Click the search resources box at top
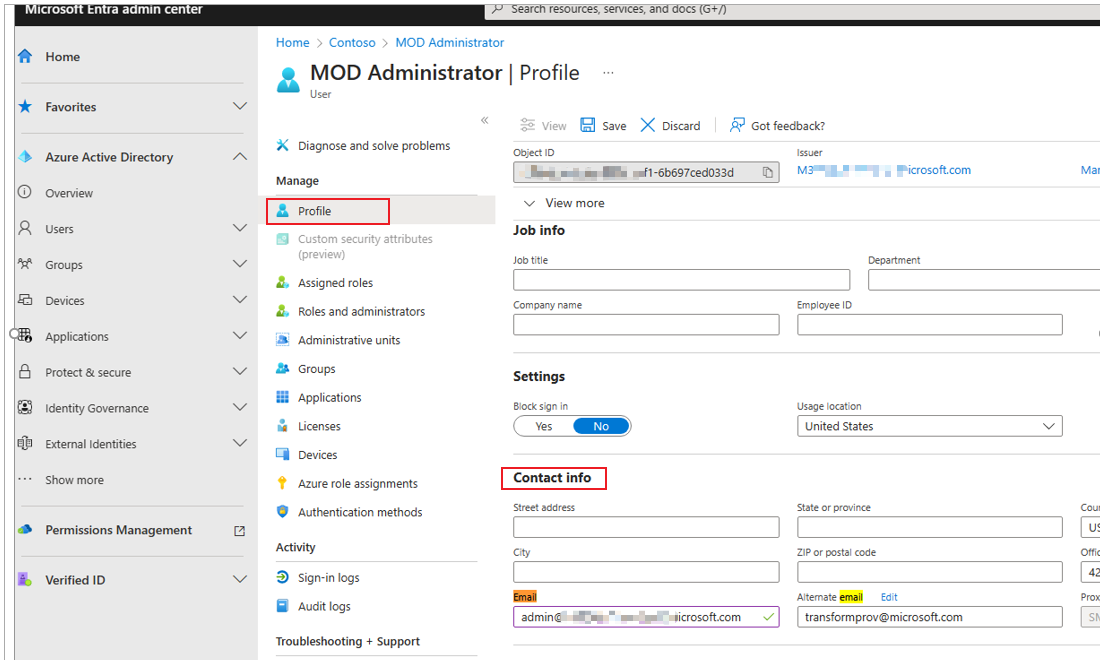 793,10
